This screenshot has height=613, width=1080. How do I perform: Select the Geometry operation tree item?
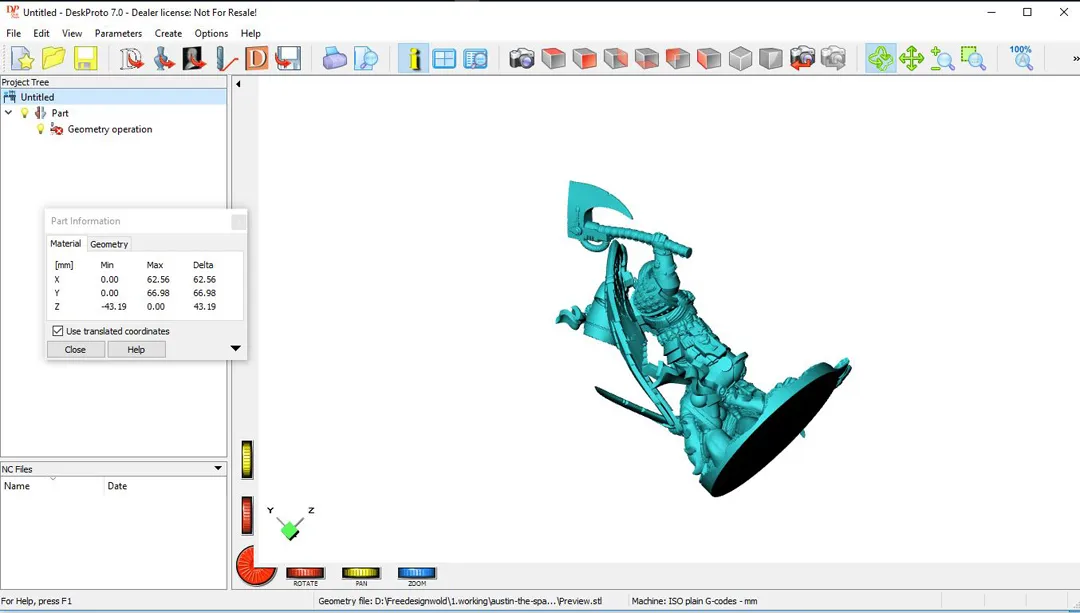(110, 129)
